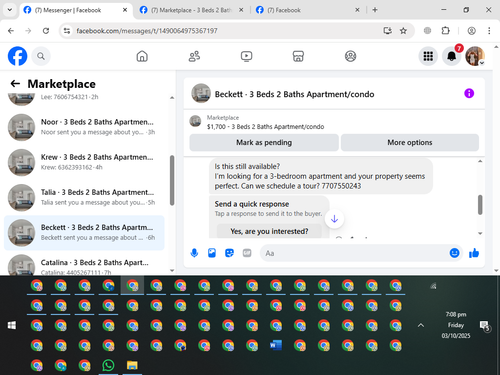Open the Chrome profile icon
The height and width of the screenshot is (375, 500).
coord(471,31)
